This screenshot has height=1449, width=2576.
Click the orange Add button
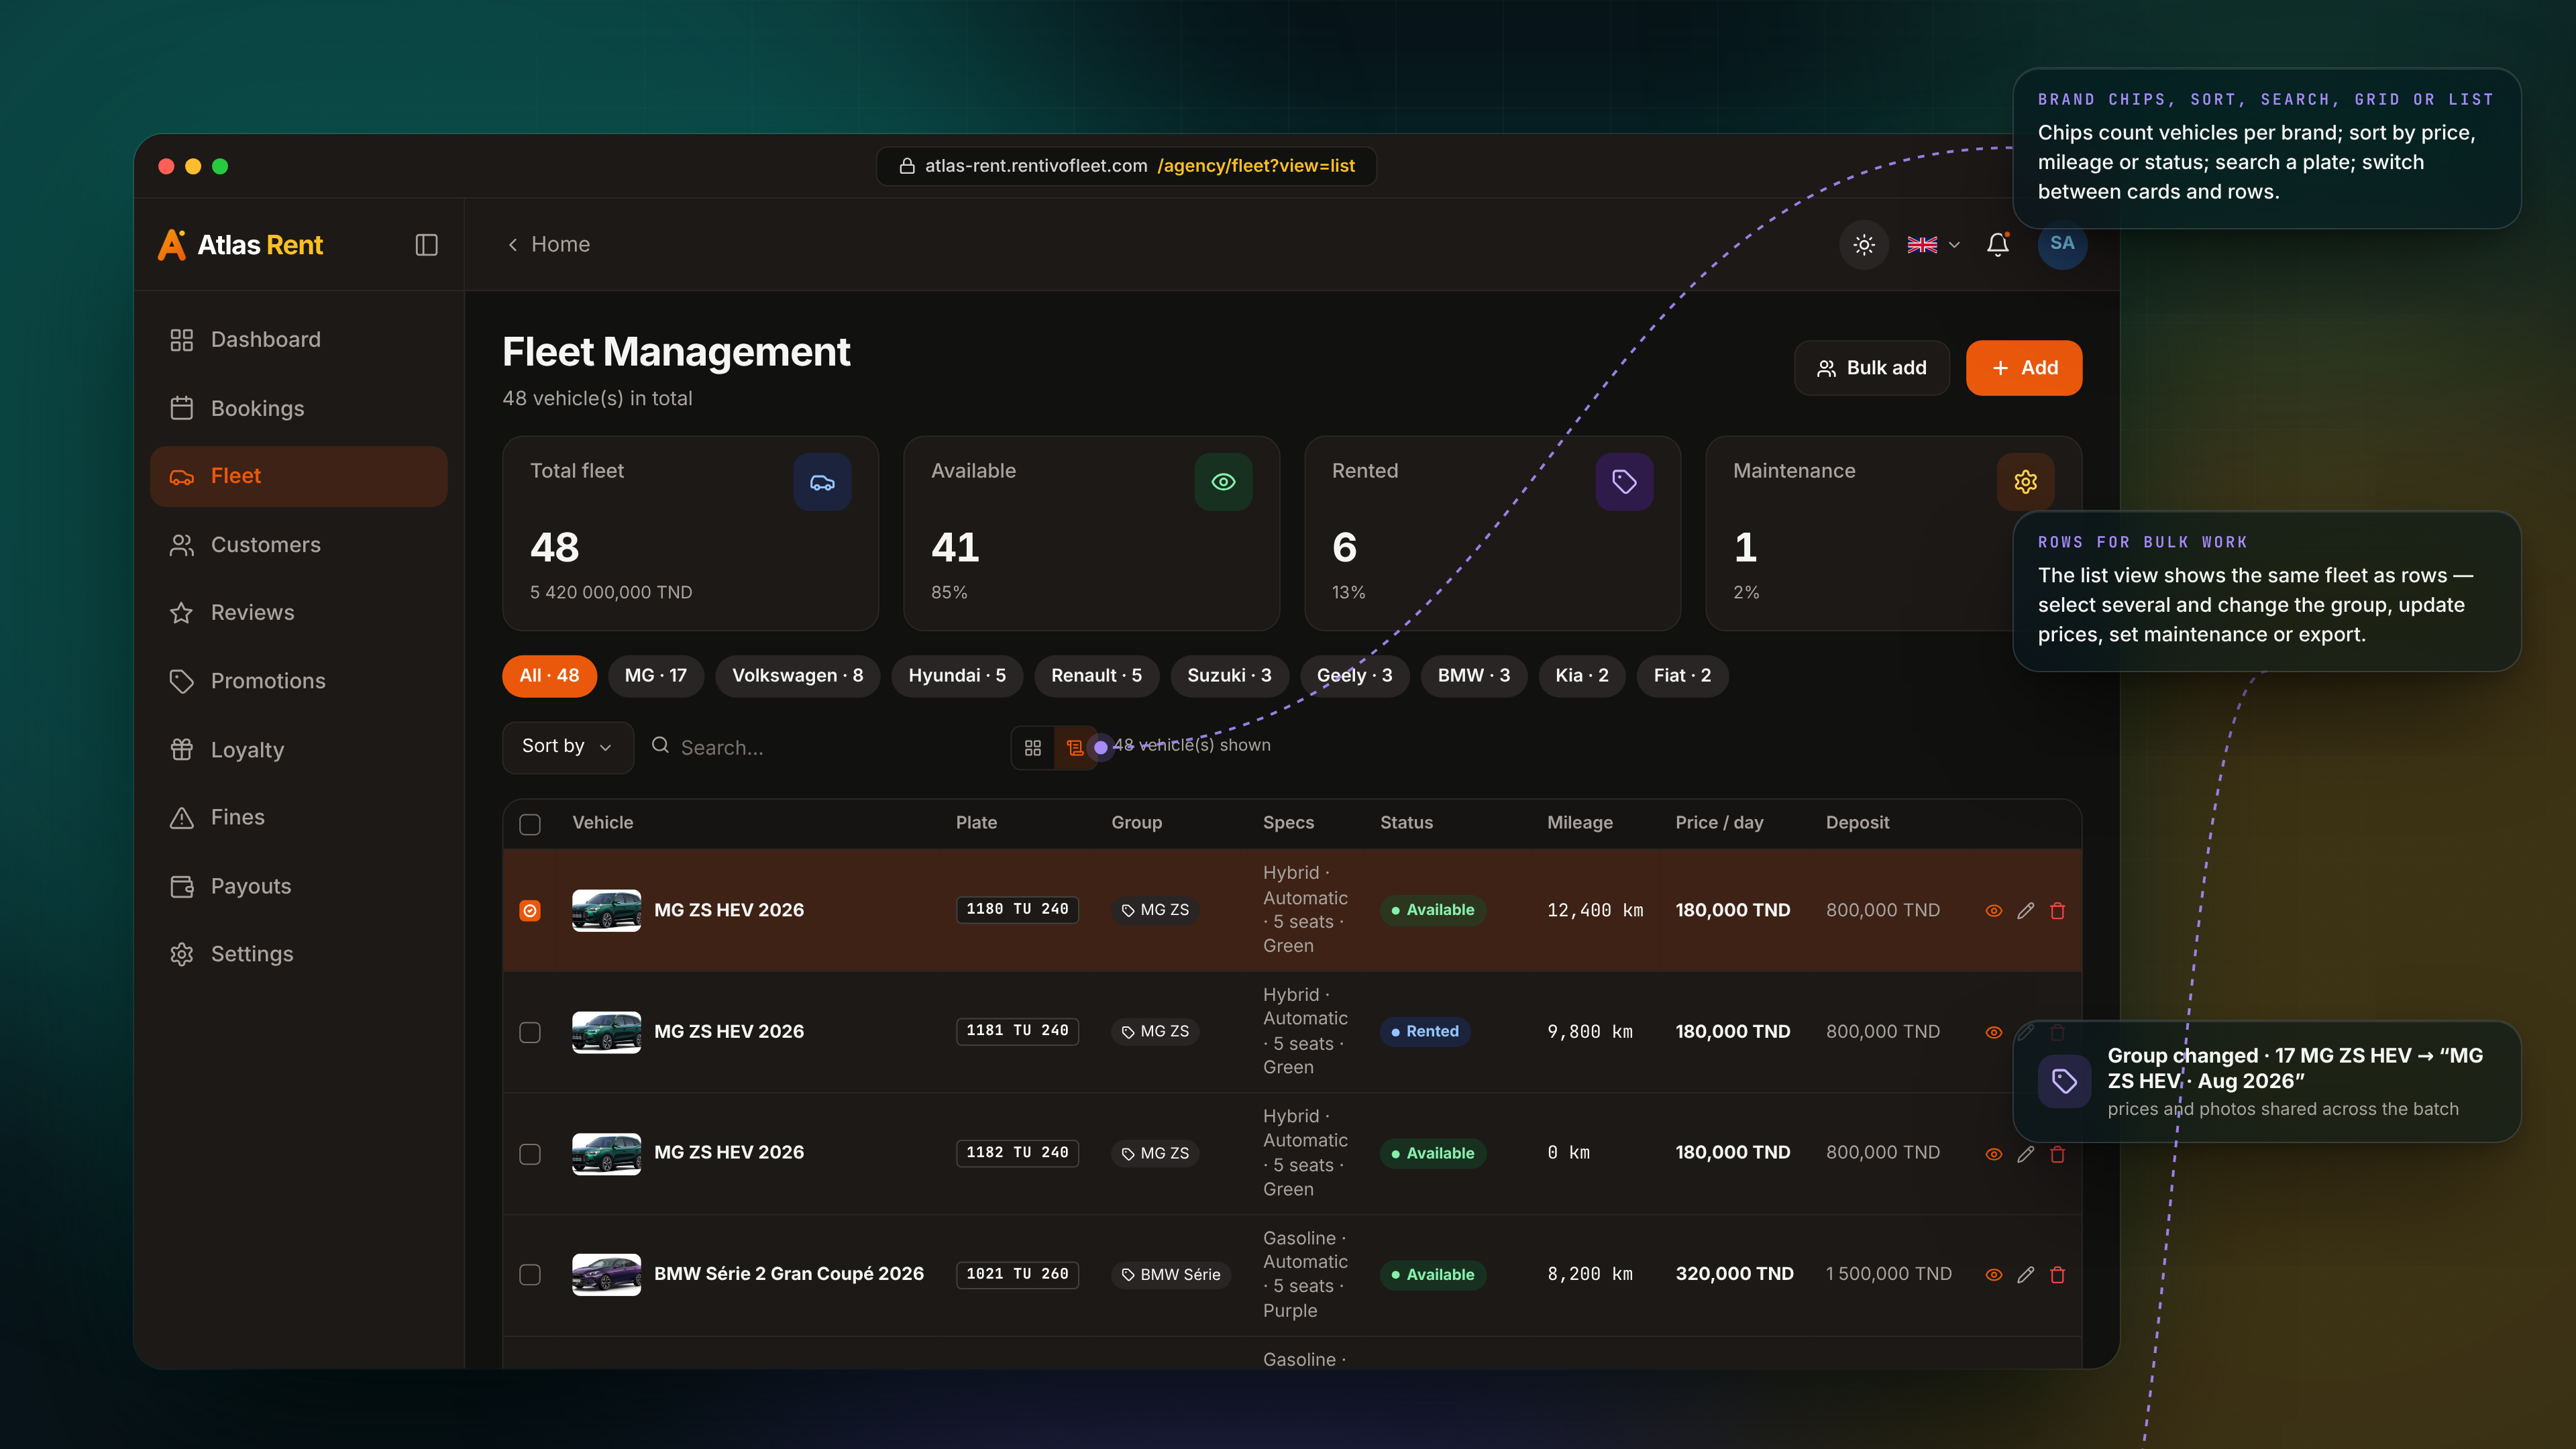click(2024, 368)
